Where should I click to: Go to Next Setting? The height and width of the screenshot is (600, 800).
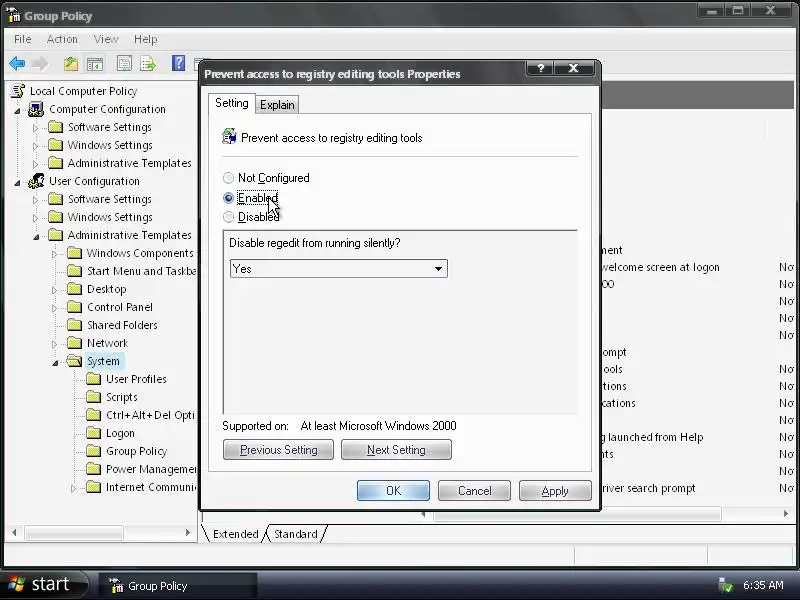pyautogui.click(x=396, y=449)
